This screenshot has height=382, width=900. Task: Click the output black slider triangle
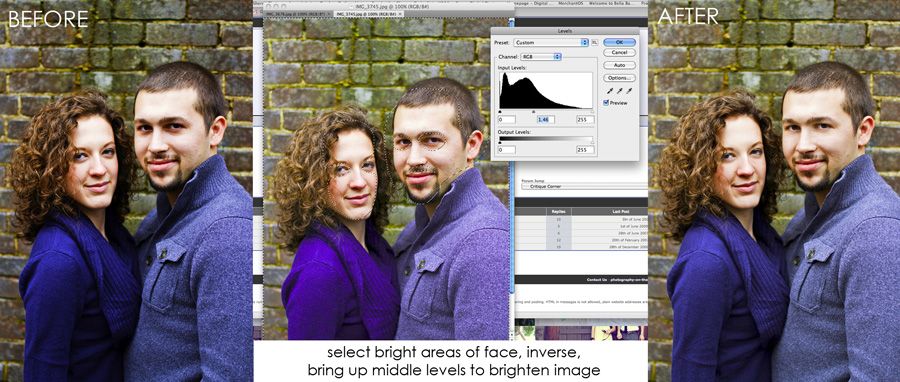pos(499,143)
